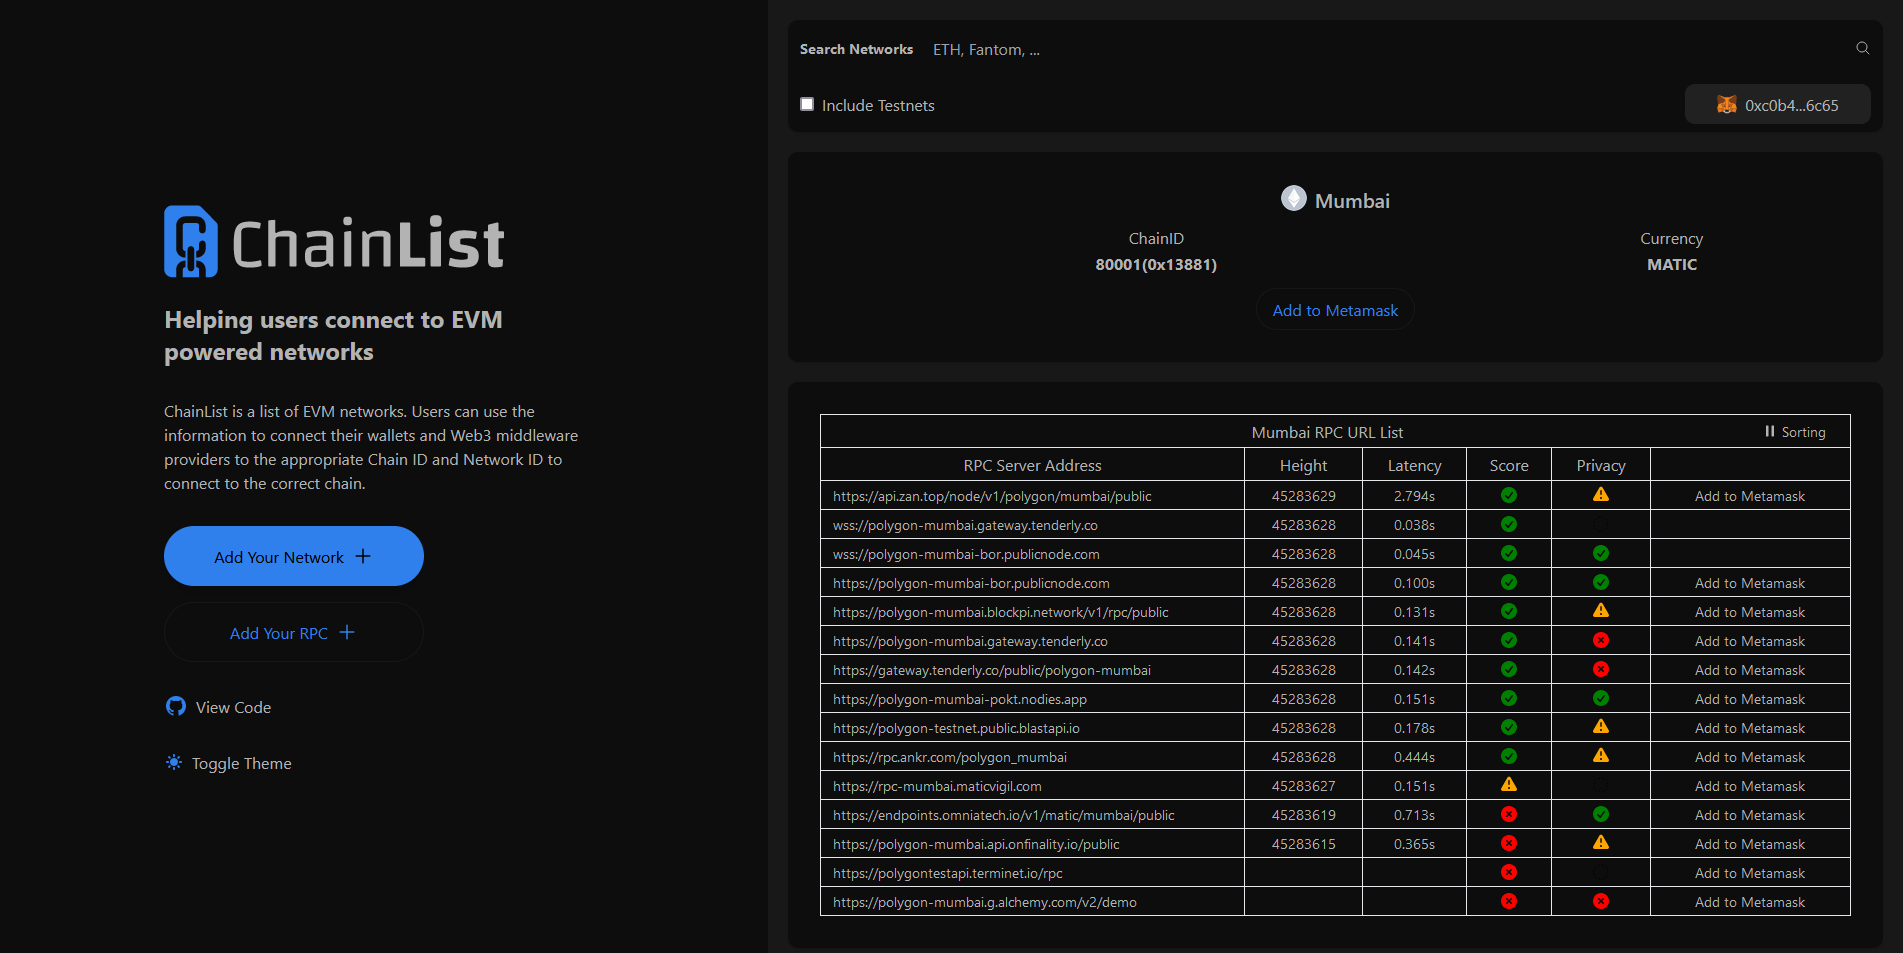Enable the Include Testnets checkbox
Screen dimensions: 1903x953
(807, 104)
